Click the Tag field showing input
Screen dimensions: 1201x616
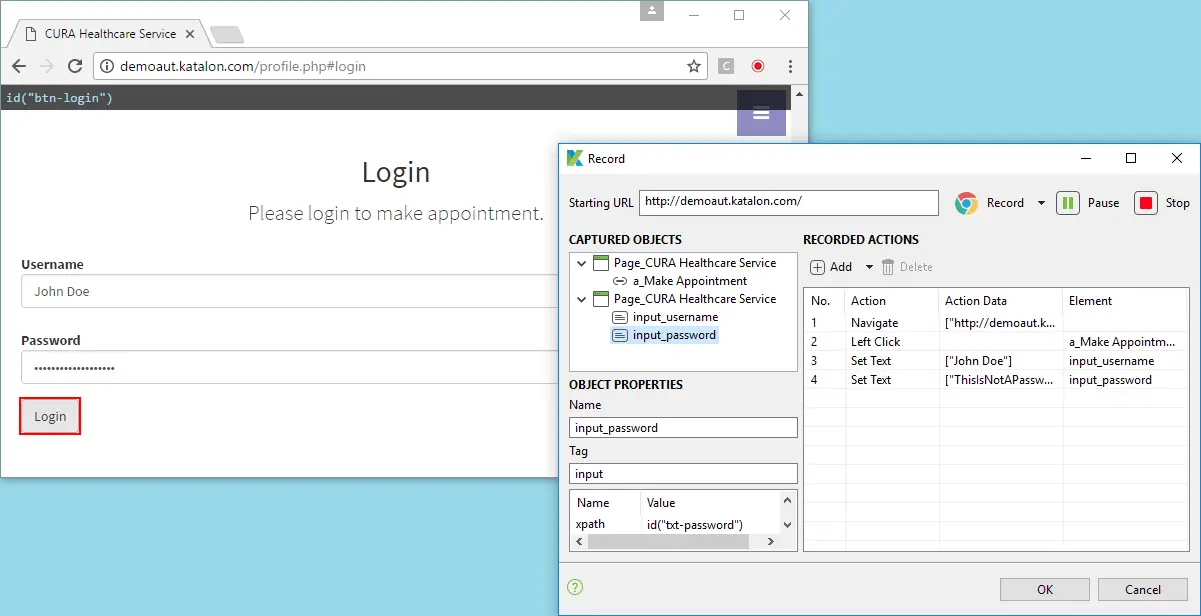pyautogui.click(x=683, y=474)
